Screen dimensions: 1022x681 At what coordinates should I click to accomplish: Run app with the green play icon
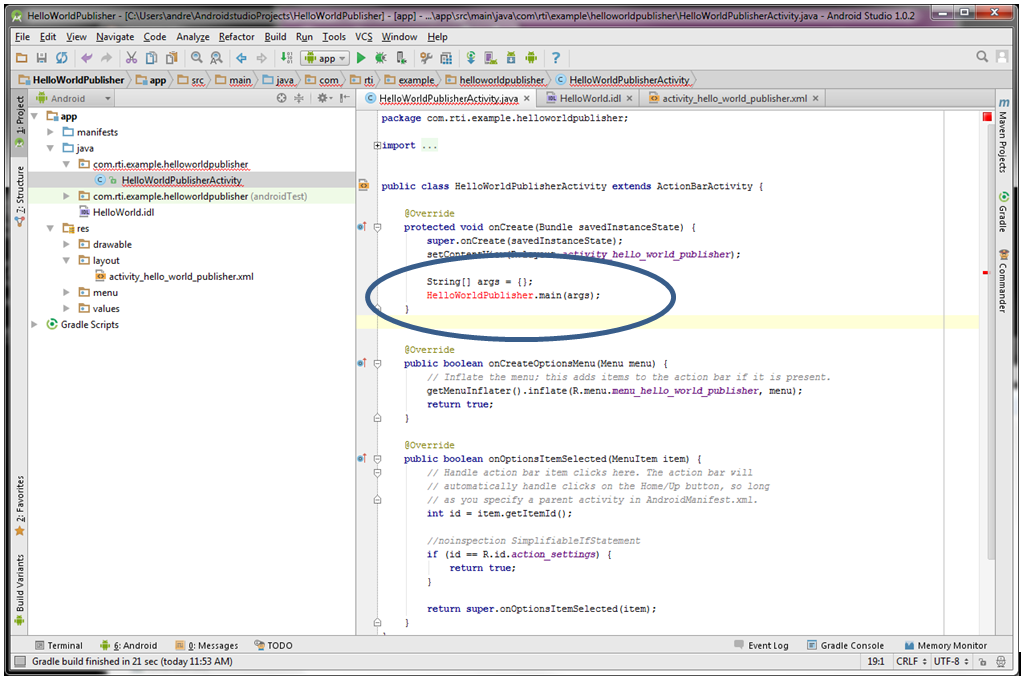(361, 58)
